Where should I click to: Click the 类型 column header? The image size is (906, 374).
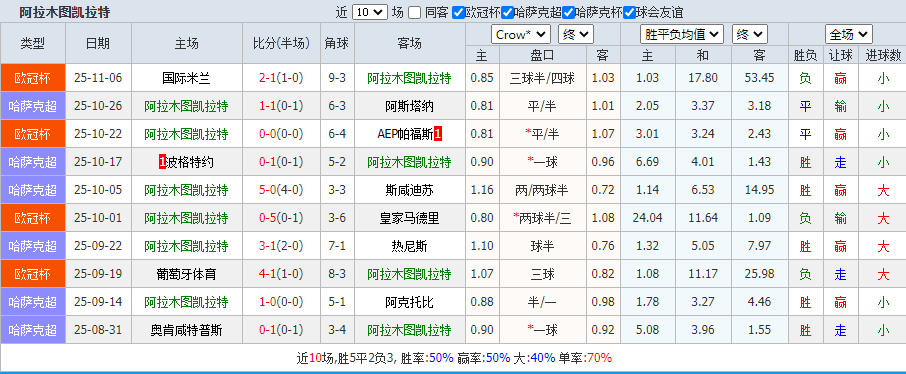click(x=33, y=43)
